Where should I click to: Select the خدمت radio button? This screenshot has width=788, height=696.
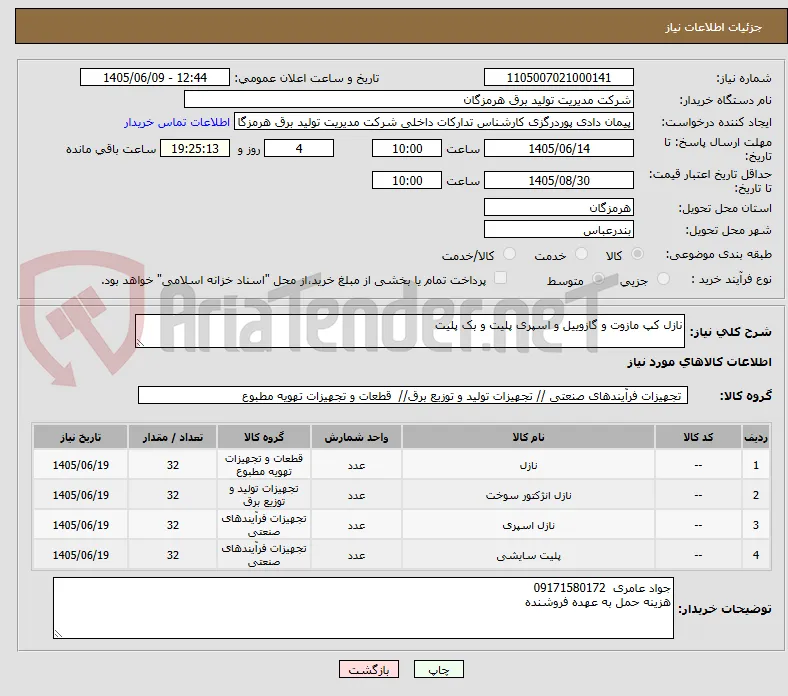coord(581,254)
